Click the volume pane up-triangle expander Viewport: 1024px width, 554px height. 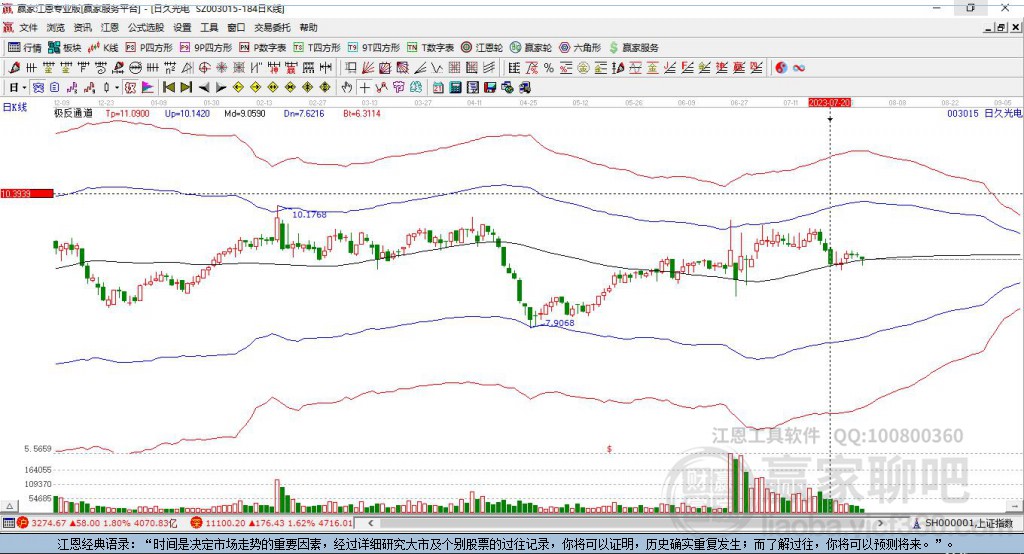(x=10, y=506)
